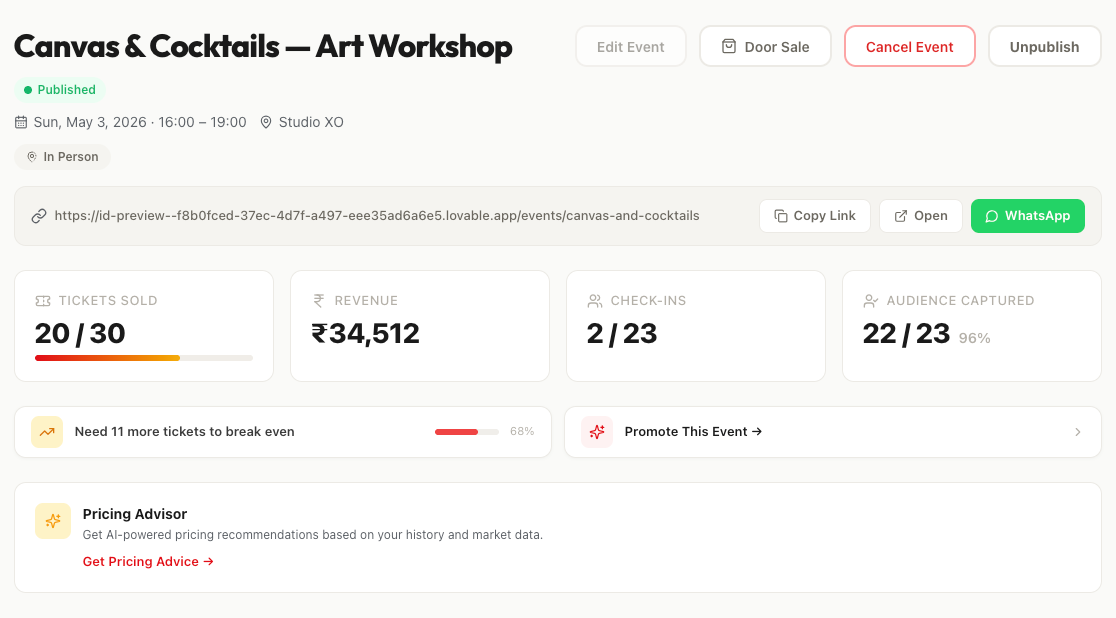
Task: Click the calendar icon beside the event date
Action: pos(21,122)
